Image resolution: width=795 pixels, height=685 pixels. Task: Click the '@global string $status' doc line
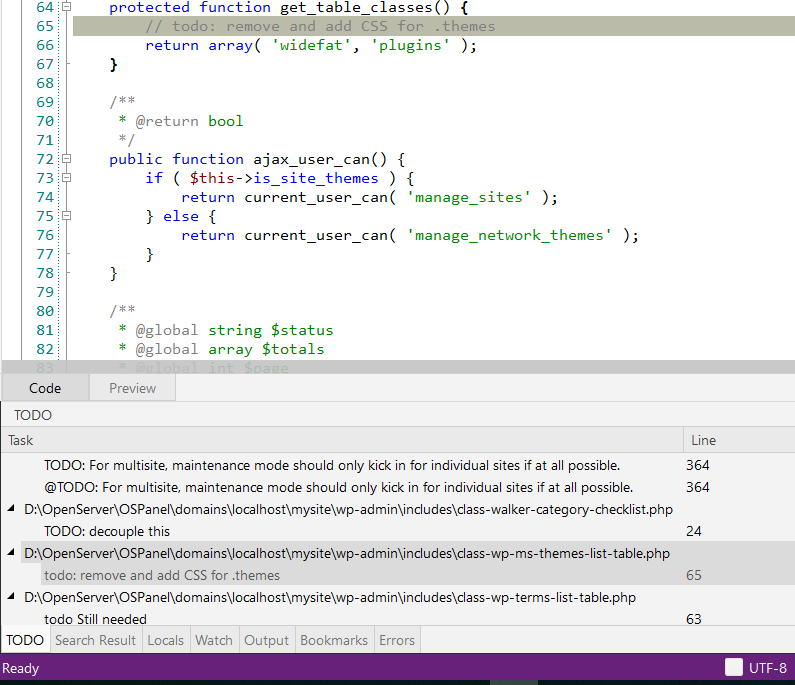(226, 330)
